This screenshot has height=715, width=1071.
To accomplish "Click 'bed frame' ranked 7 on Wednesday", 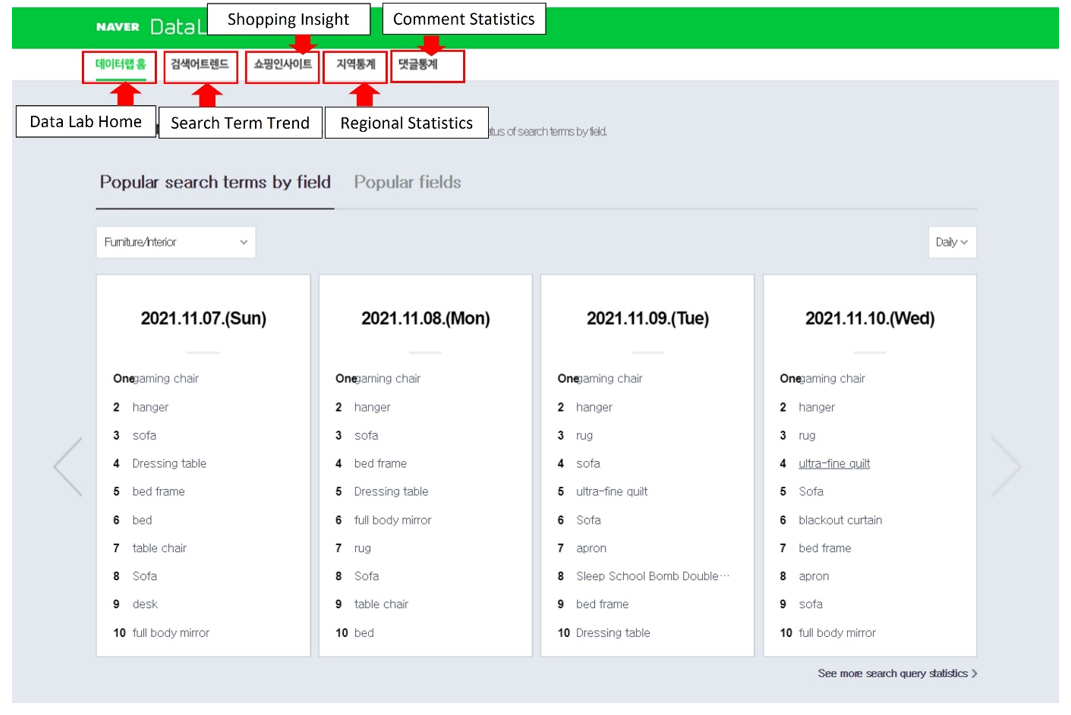I will 825,548.
